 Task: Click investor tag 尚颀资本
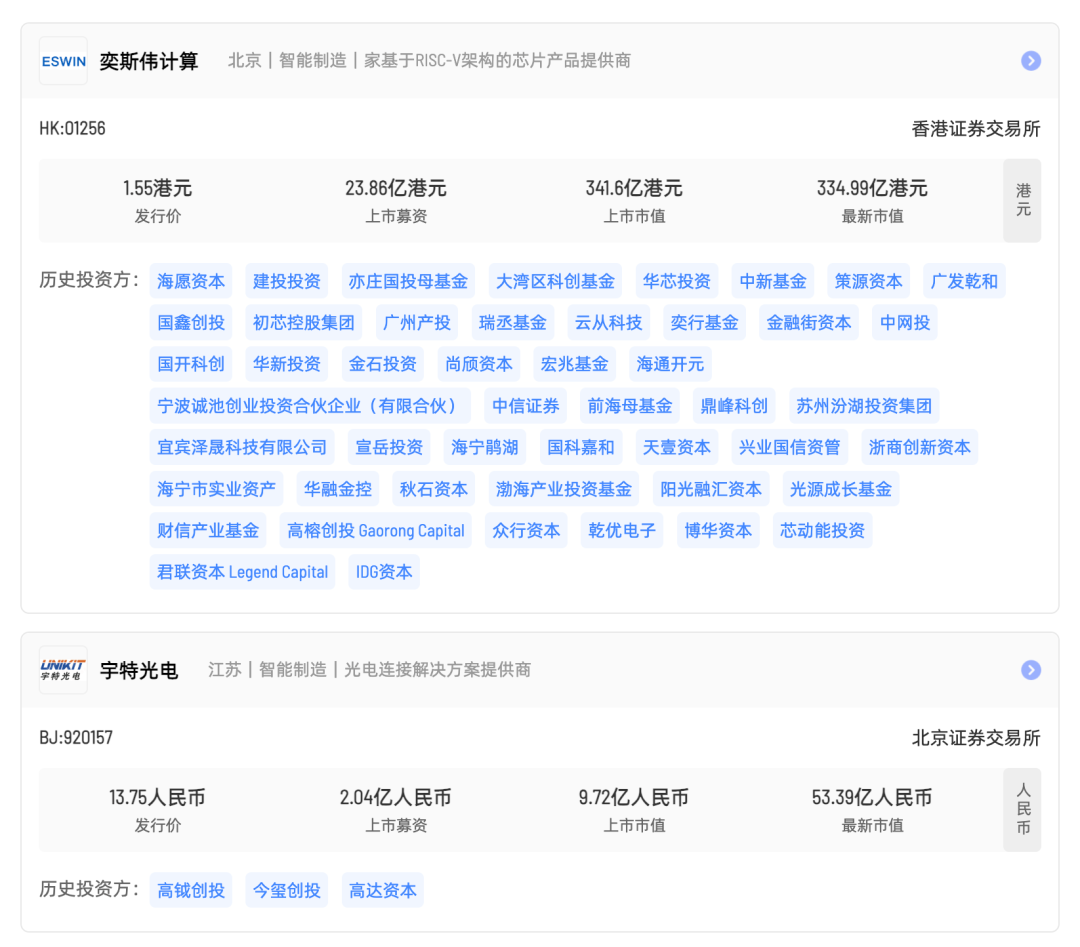coord(479,364)
